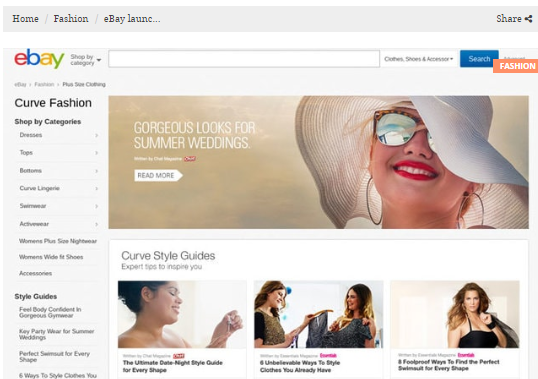The image size is (538, 379).
Task: Expand the Tops chevron arrow
Action: pyautogui.click(x=96, y=153)
